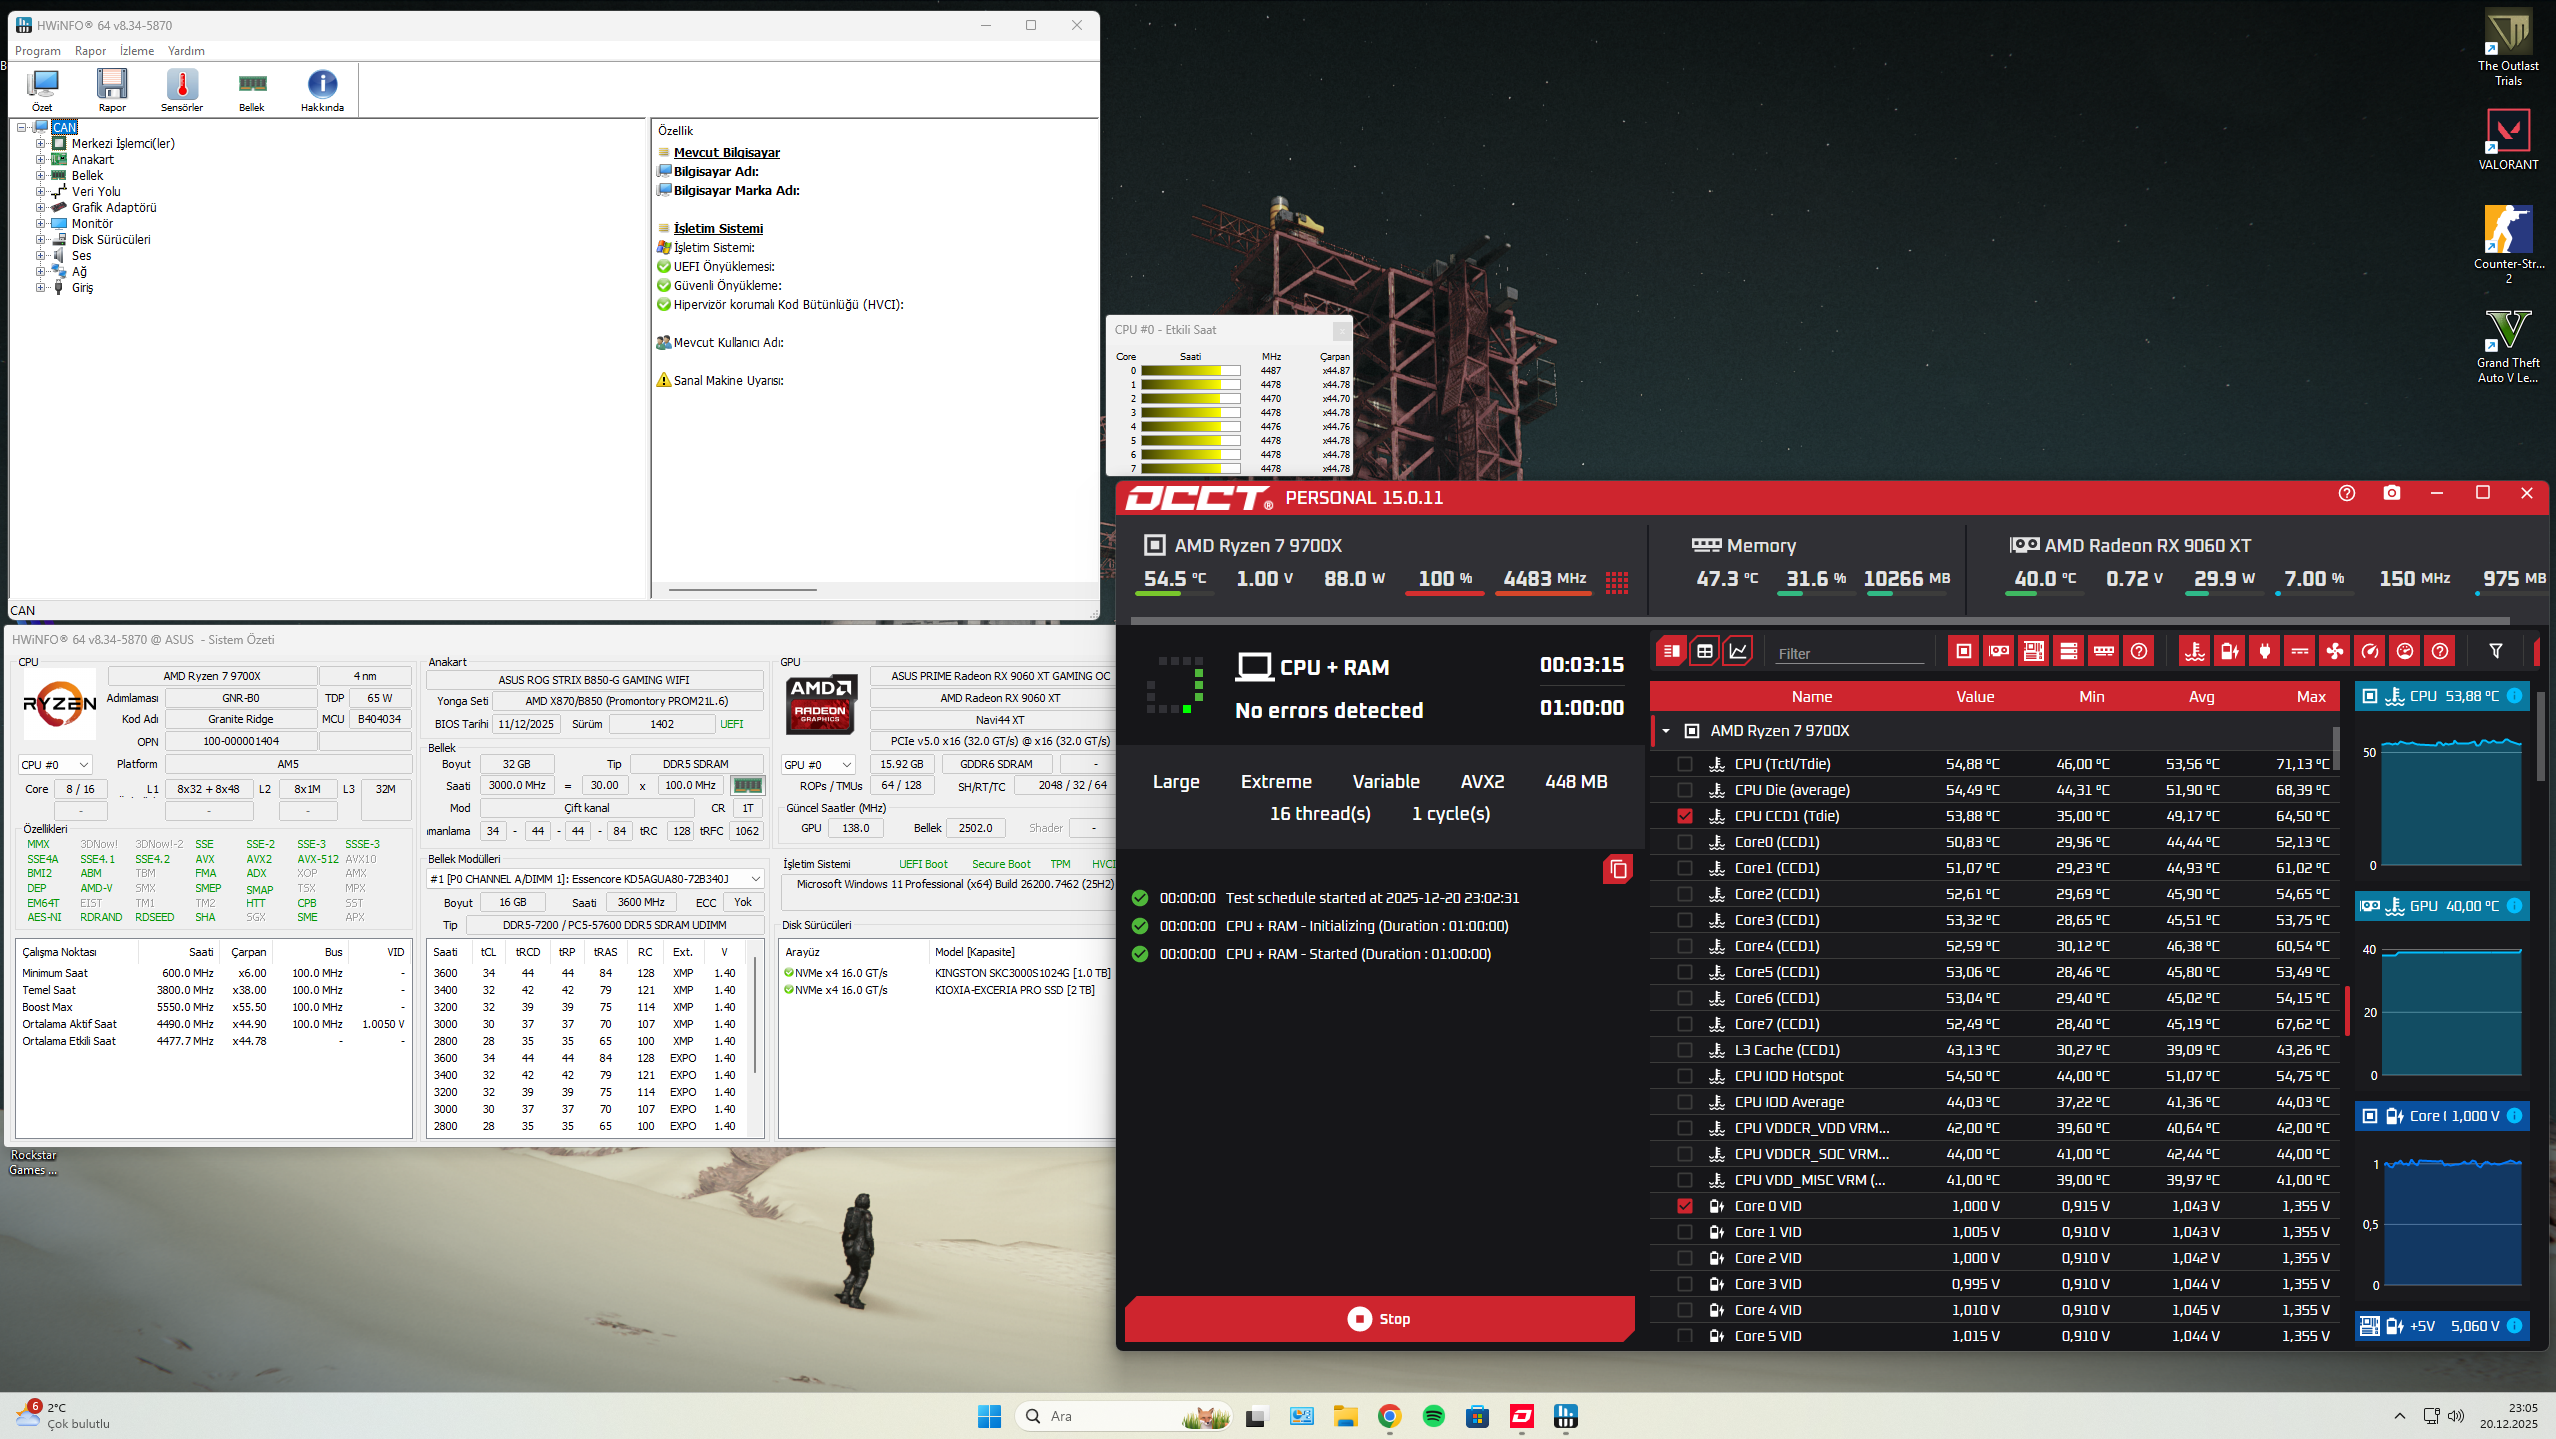Toggle motherboard sensor filter in OCCT toolbar
Viewport: 2556px width, 1439px height.
(2034, 652)
